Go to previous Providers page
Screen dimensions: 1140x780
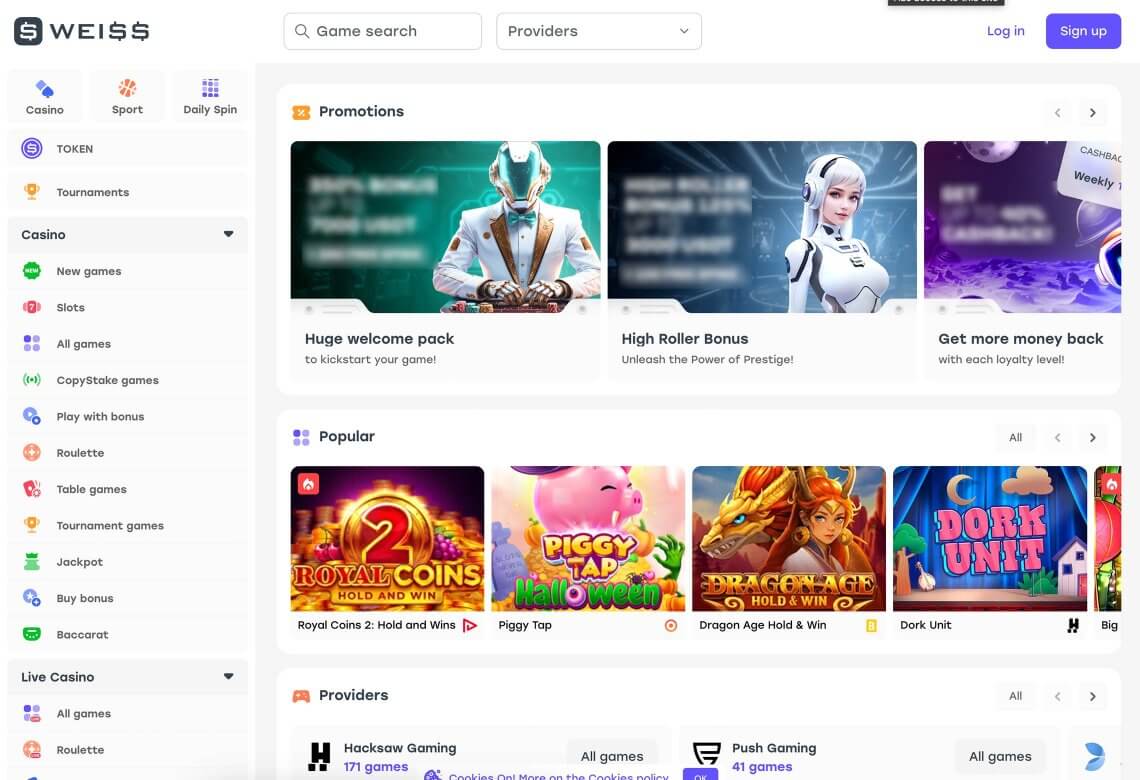tap(1057, 696)
